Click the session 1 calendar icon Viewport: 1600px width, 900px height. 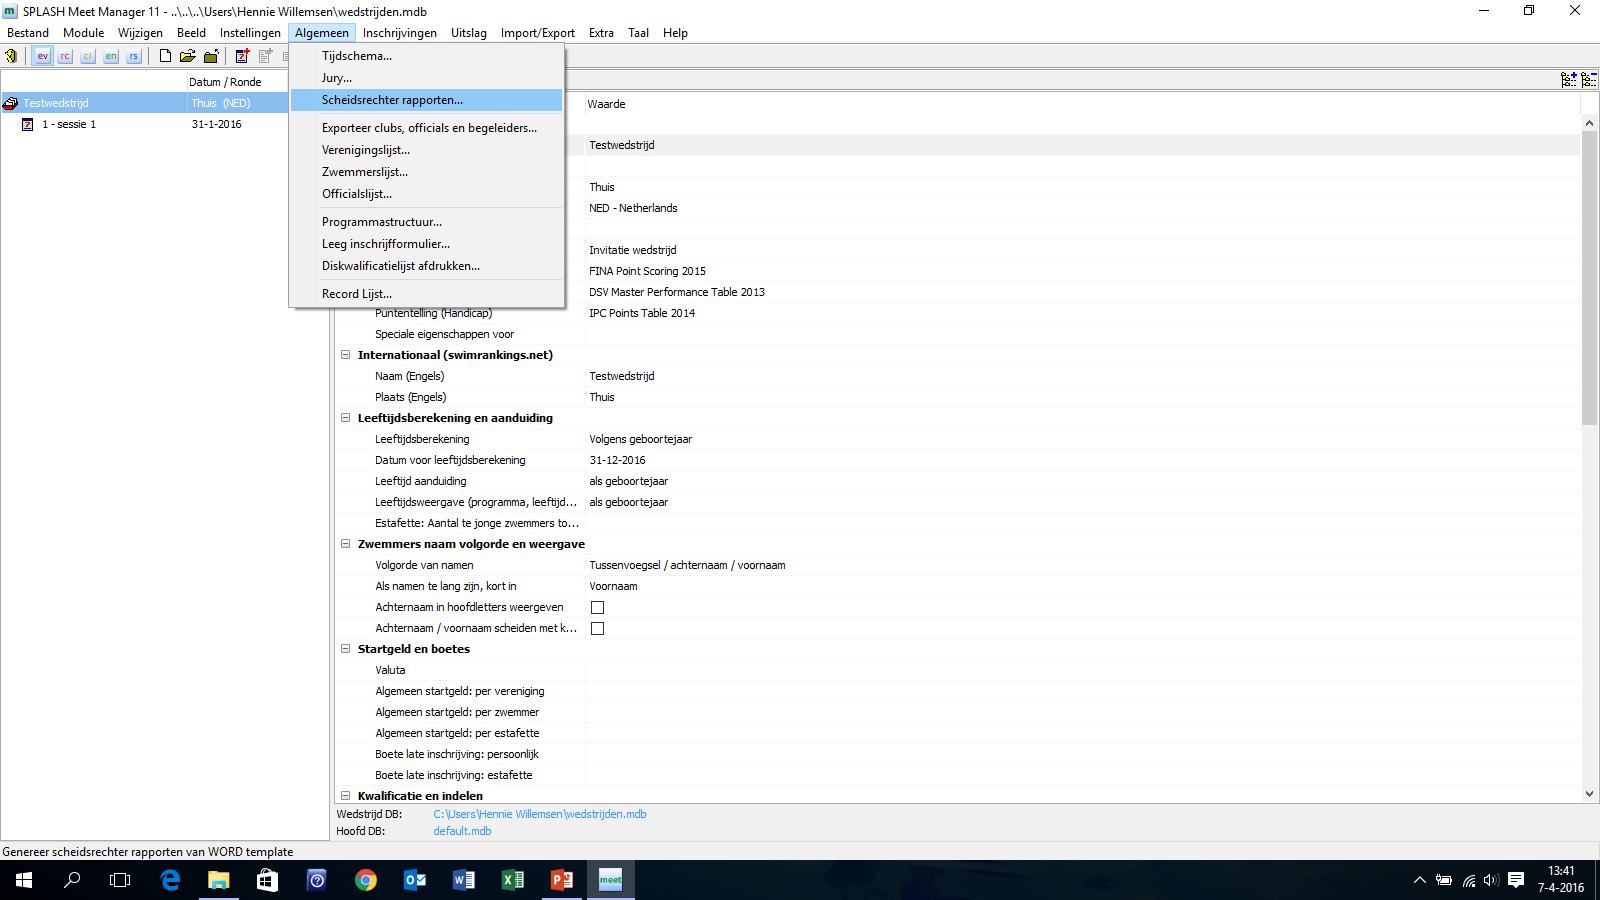click(28, 124)
